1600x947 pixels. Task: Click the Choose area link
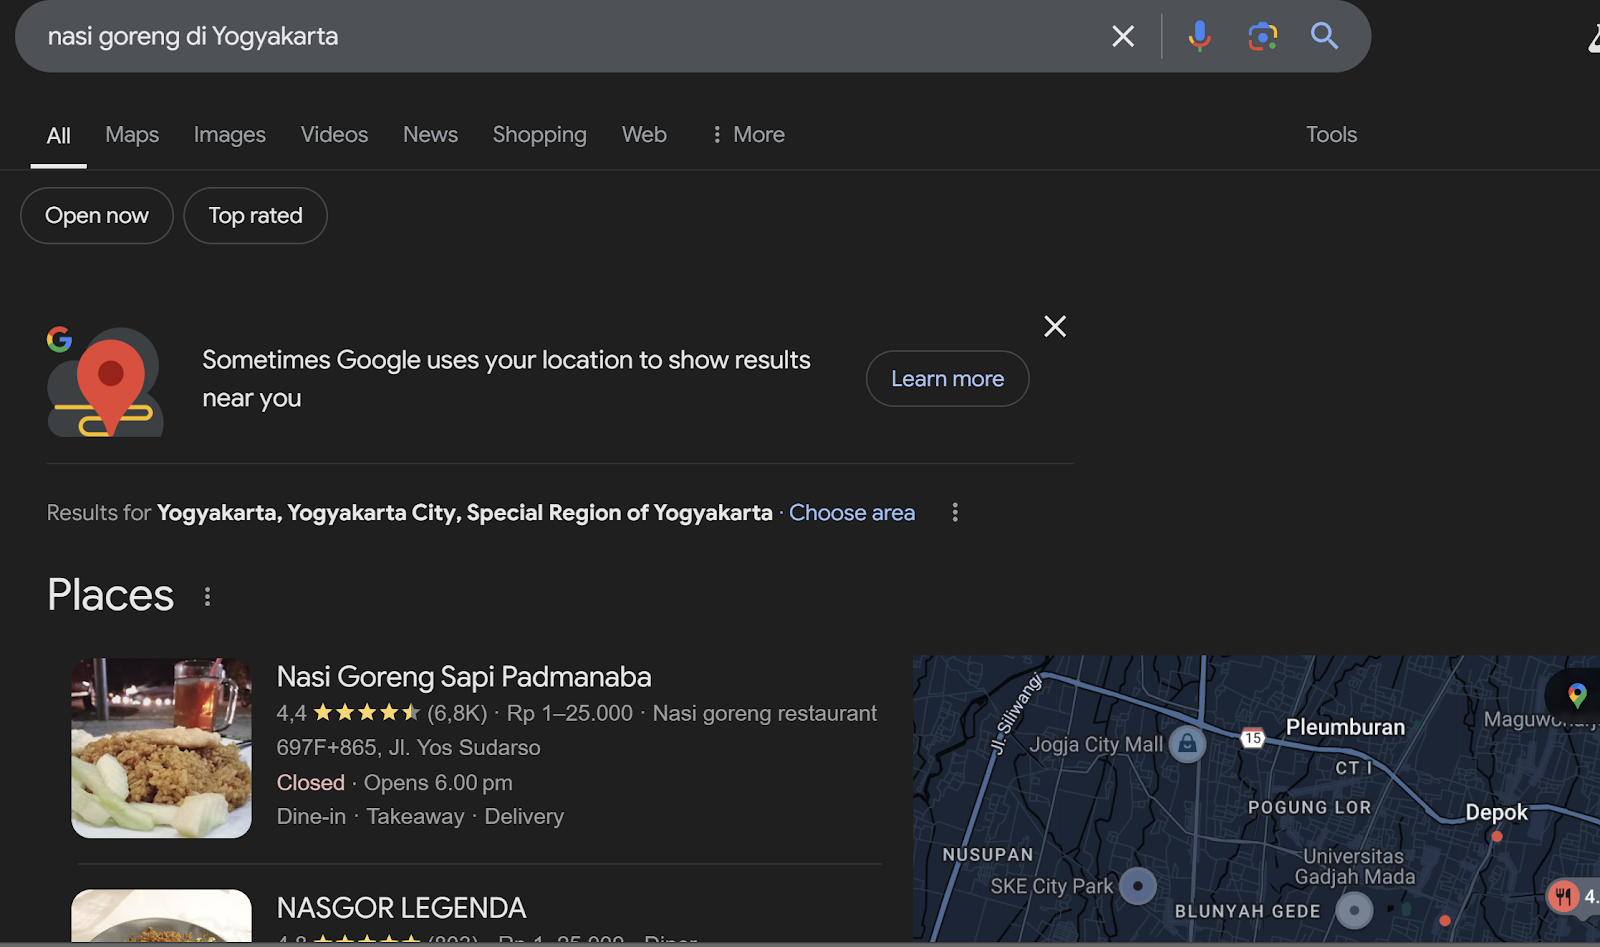(x=852, y=512)
